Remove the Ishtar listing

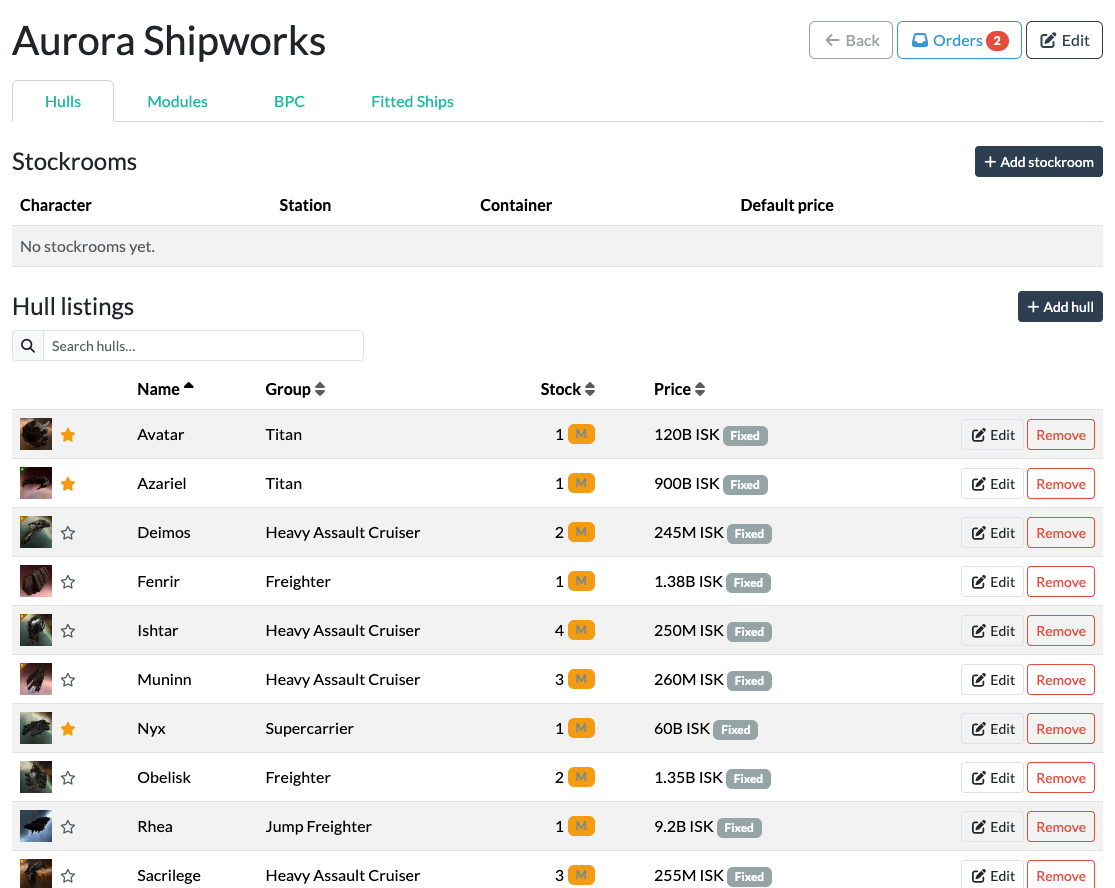point(1060,631)
